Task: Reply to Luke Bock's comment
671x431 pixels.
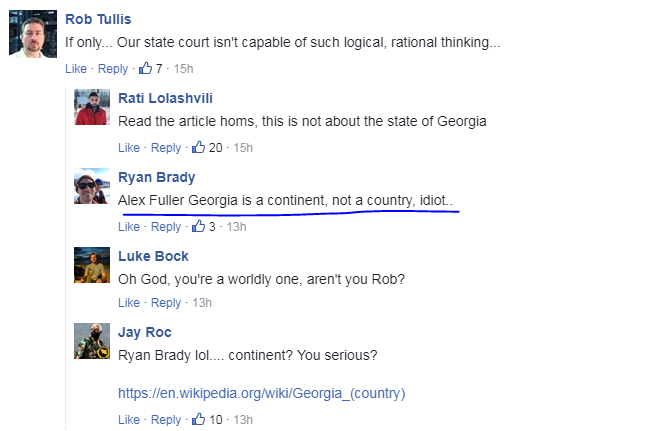Action: pos(166,303)
